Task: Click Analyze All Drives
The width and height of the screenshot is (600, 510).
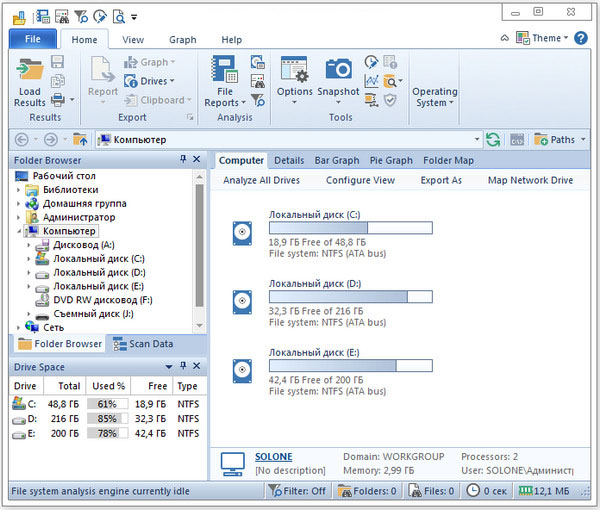Action: [261, 181]
